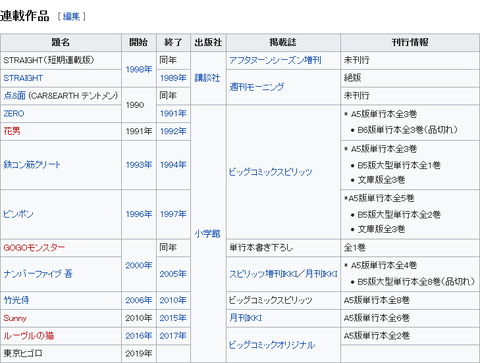Click the plain ビッグコミックスピリッツ text in 竹光侍 row
The image size is (480, 363).
(x=270, y=300)
